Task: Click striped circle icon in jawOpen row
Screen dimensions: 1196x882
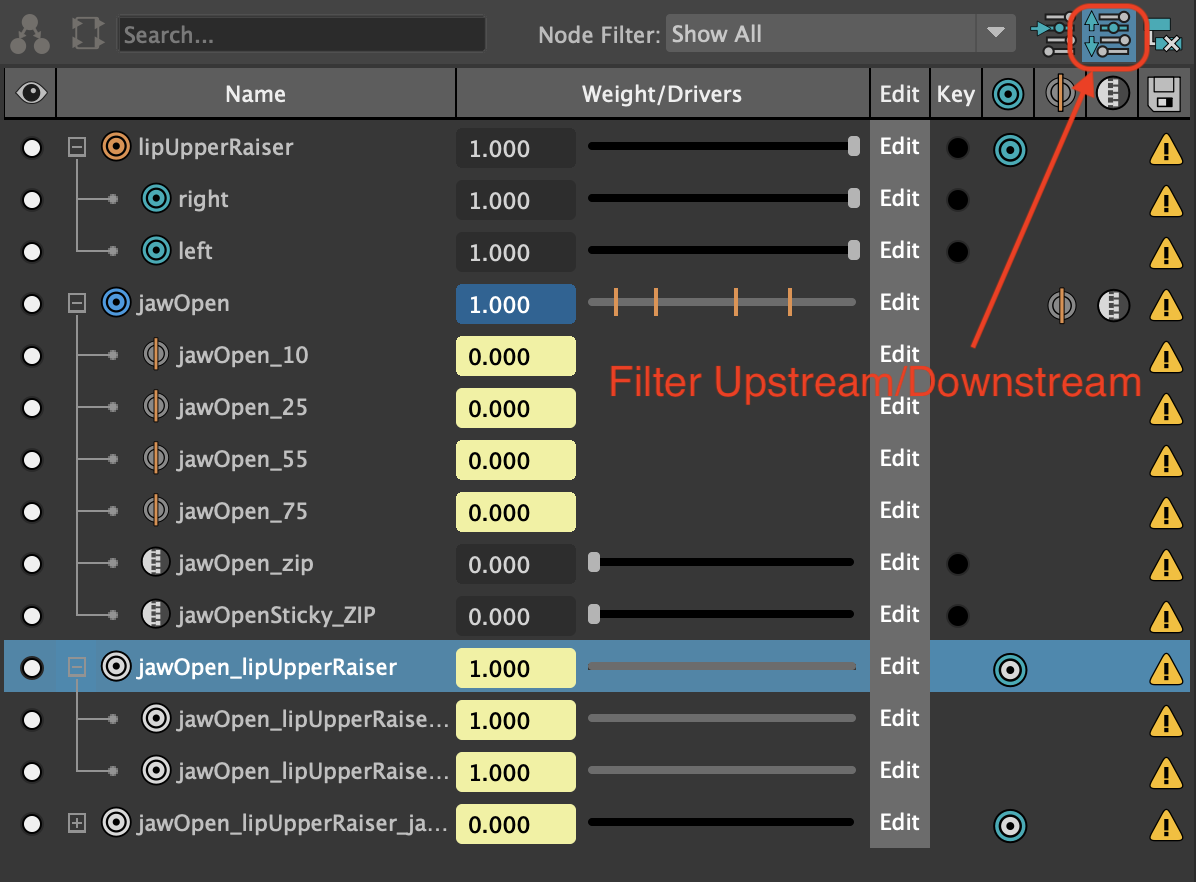Action: pyautogui.click(x=1113, y=306)
